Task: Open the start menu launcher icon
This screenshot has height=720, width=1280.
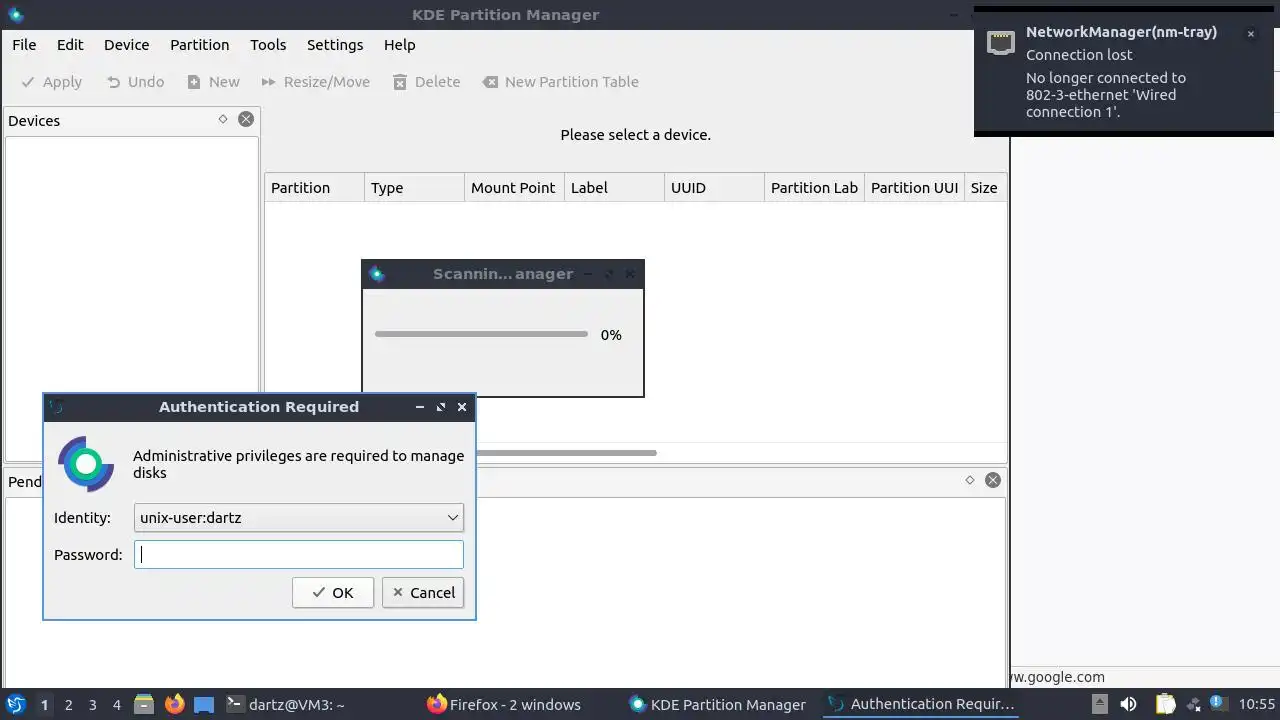Action: pyautogui.click(x=16, y=704)
